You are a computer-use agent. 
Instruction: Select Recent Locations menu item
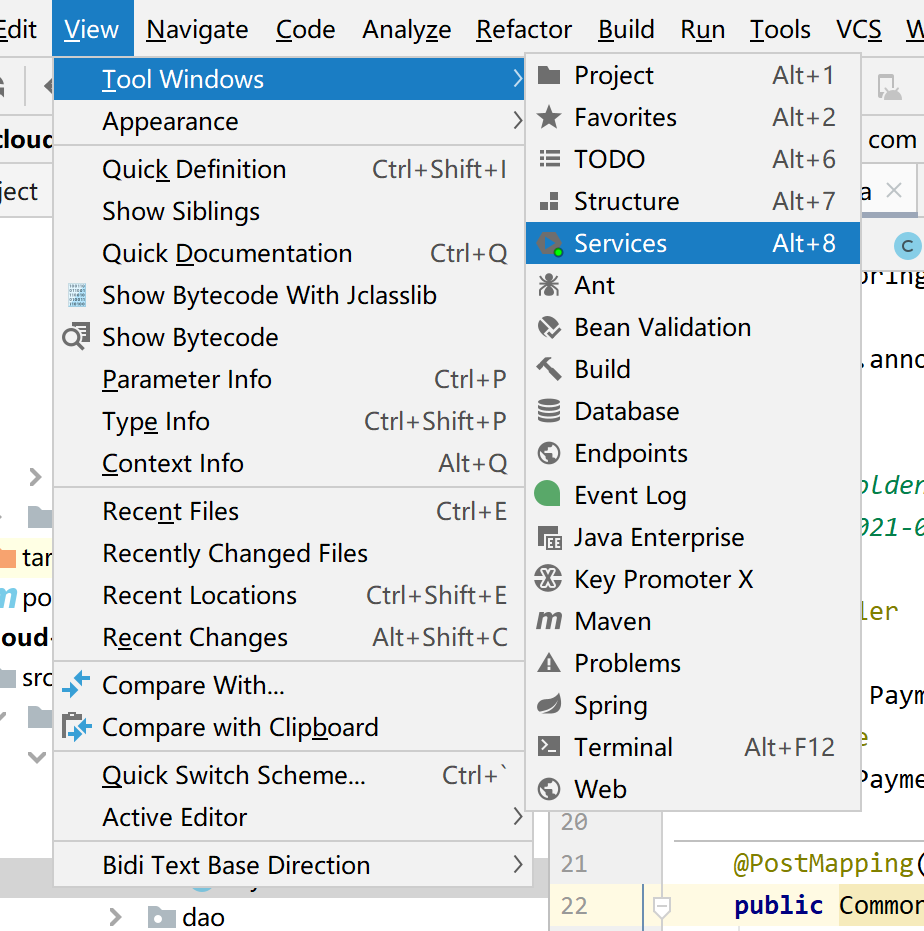(290, 596)
